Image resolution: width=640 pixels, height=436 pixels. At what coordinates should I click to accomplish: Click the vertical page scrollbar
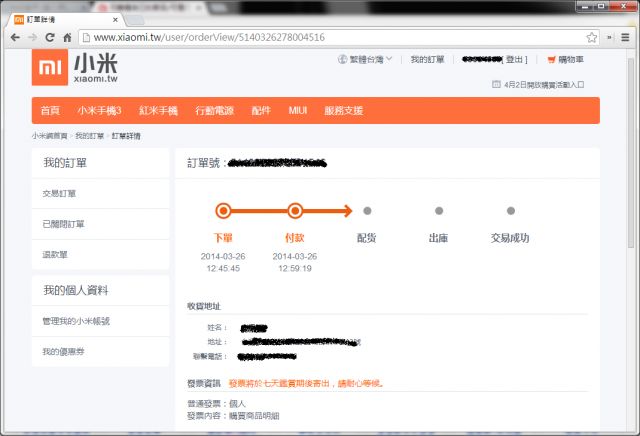[x=631, y=153]
